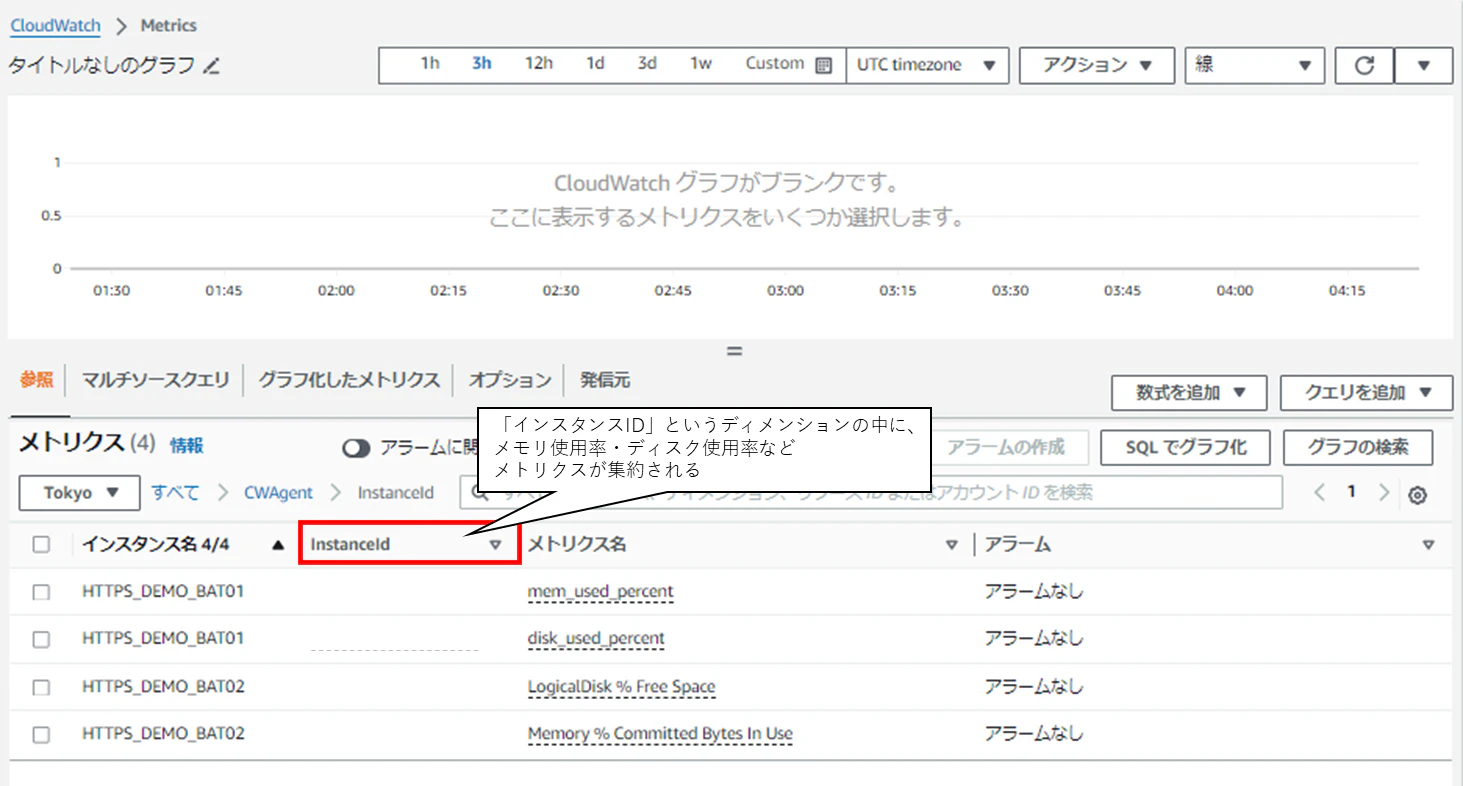Open the Tokyo region dropdown
This screenshot has width=1463, height=786.
click(79, 493)
